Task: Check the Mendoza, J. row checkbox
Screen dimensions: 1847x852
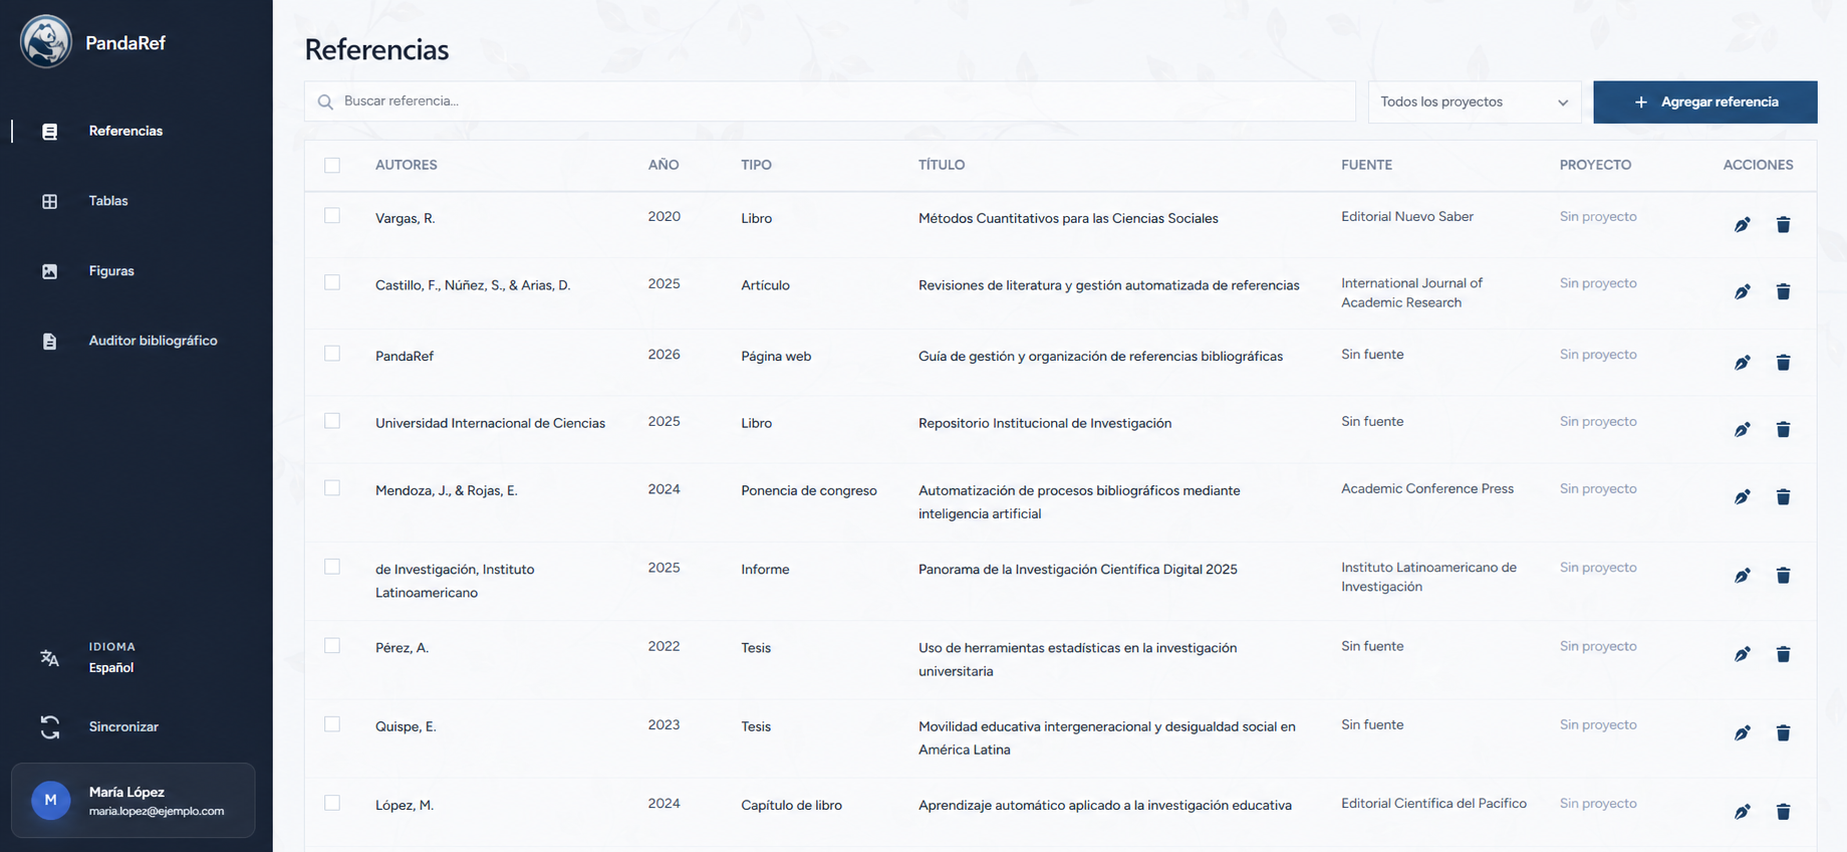Action: coord(332,488)
